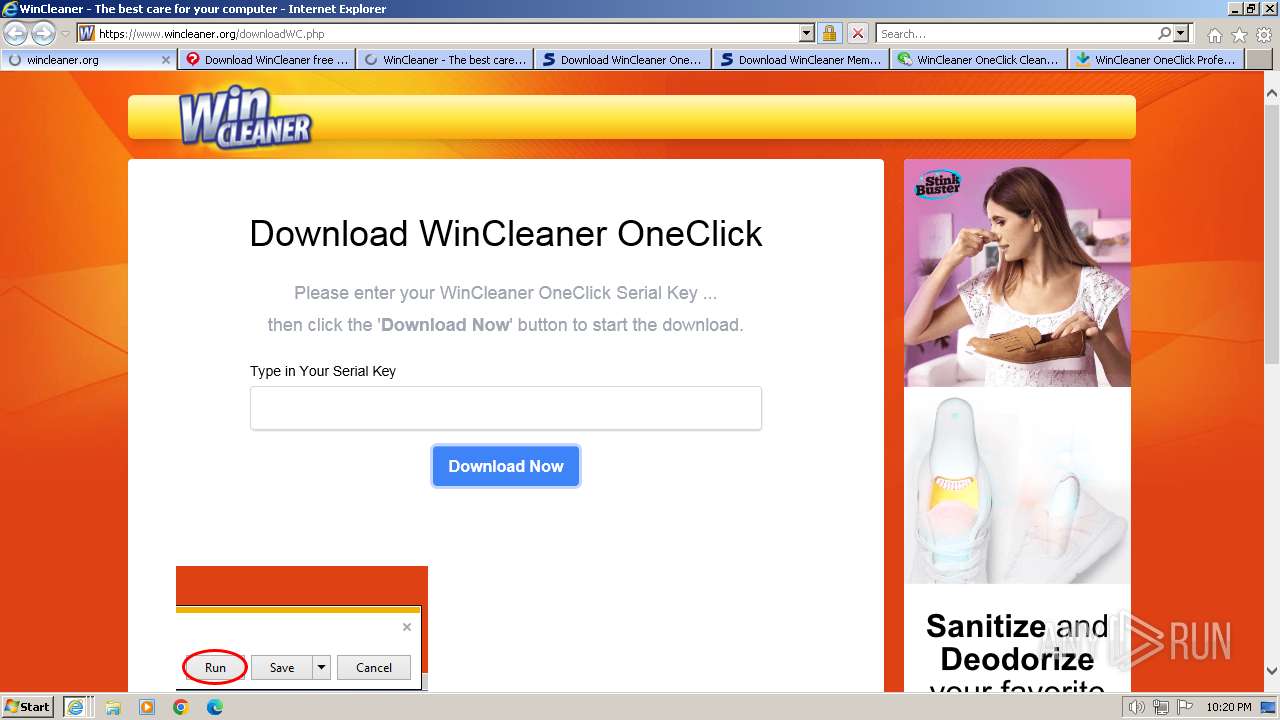
Task: Open the Windows Start menu
Action: coord(28,707)
